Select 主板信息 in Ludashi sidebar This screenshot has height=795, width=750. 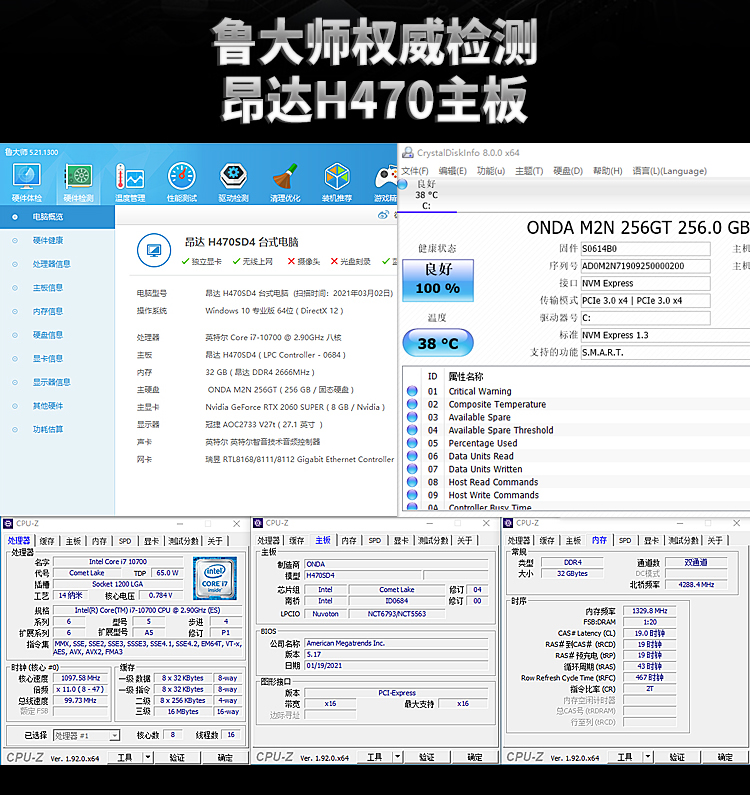coord(48,287)
